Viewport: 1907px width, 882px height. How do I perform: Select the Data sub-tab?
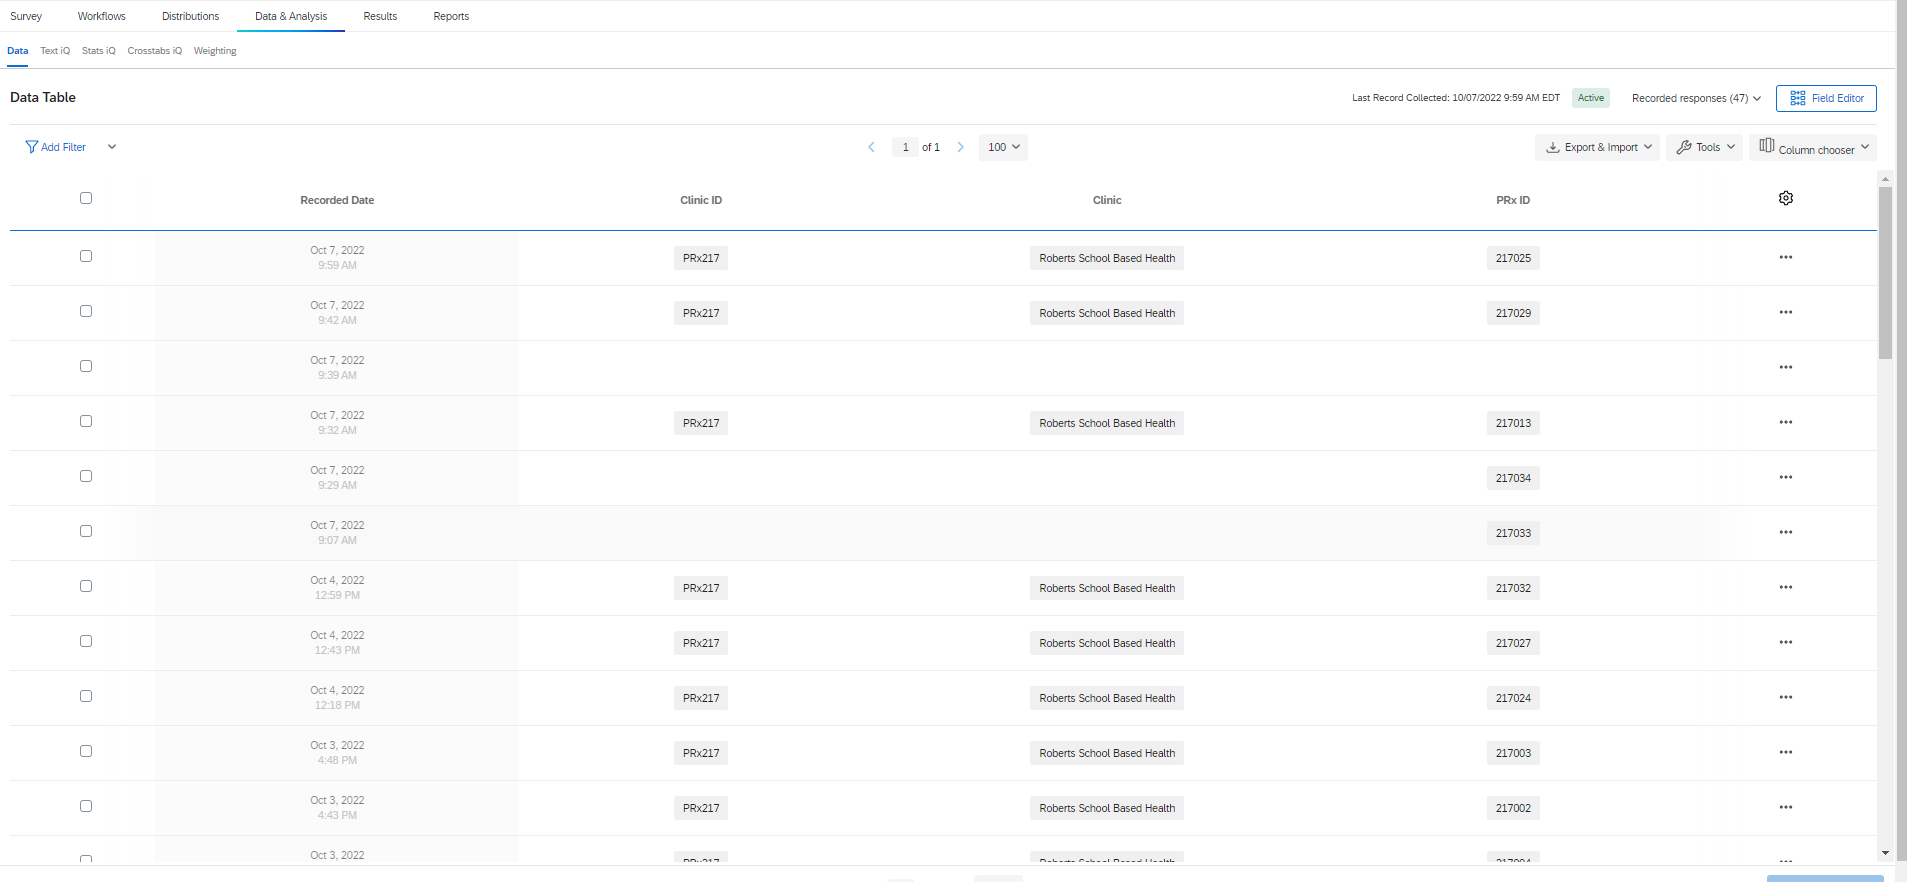(17, 51)
